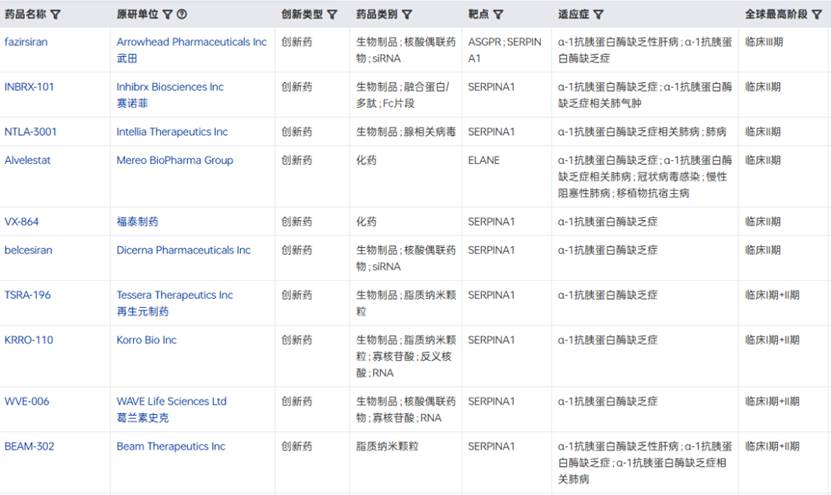Open 福泰制药 company link
Screen dimensions: 831x495
tap(137, 222)
